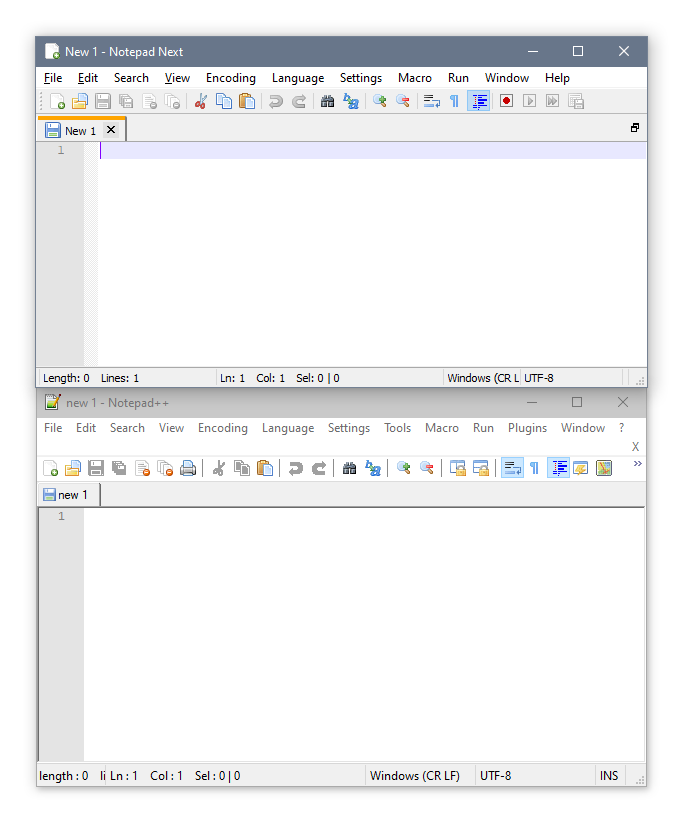Open Encoding menu in Notepad Next
697x835 pixels.
[231, 78]
